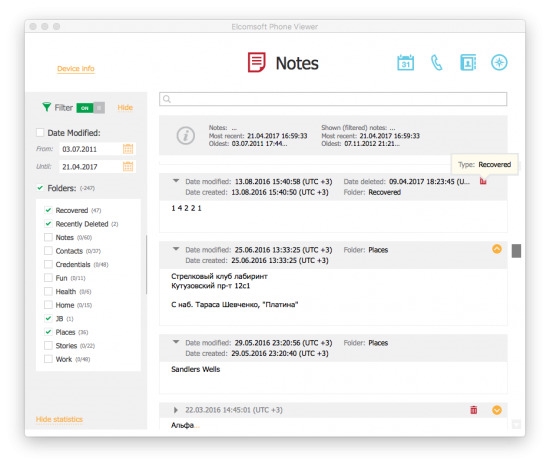Image resolution: width=550 pixels, height=466 pixels.
Task: Uncheck the Places folder checkbox
Action: 48,332
